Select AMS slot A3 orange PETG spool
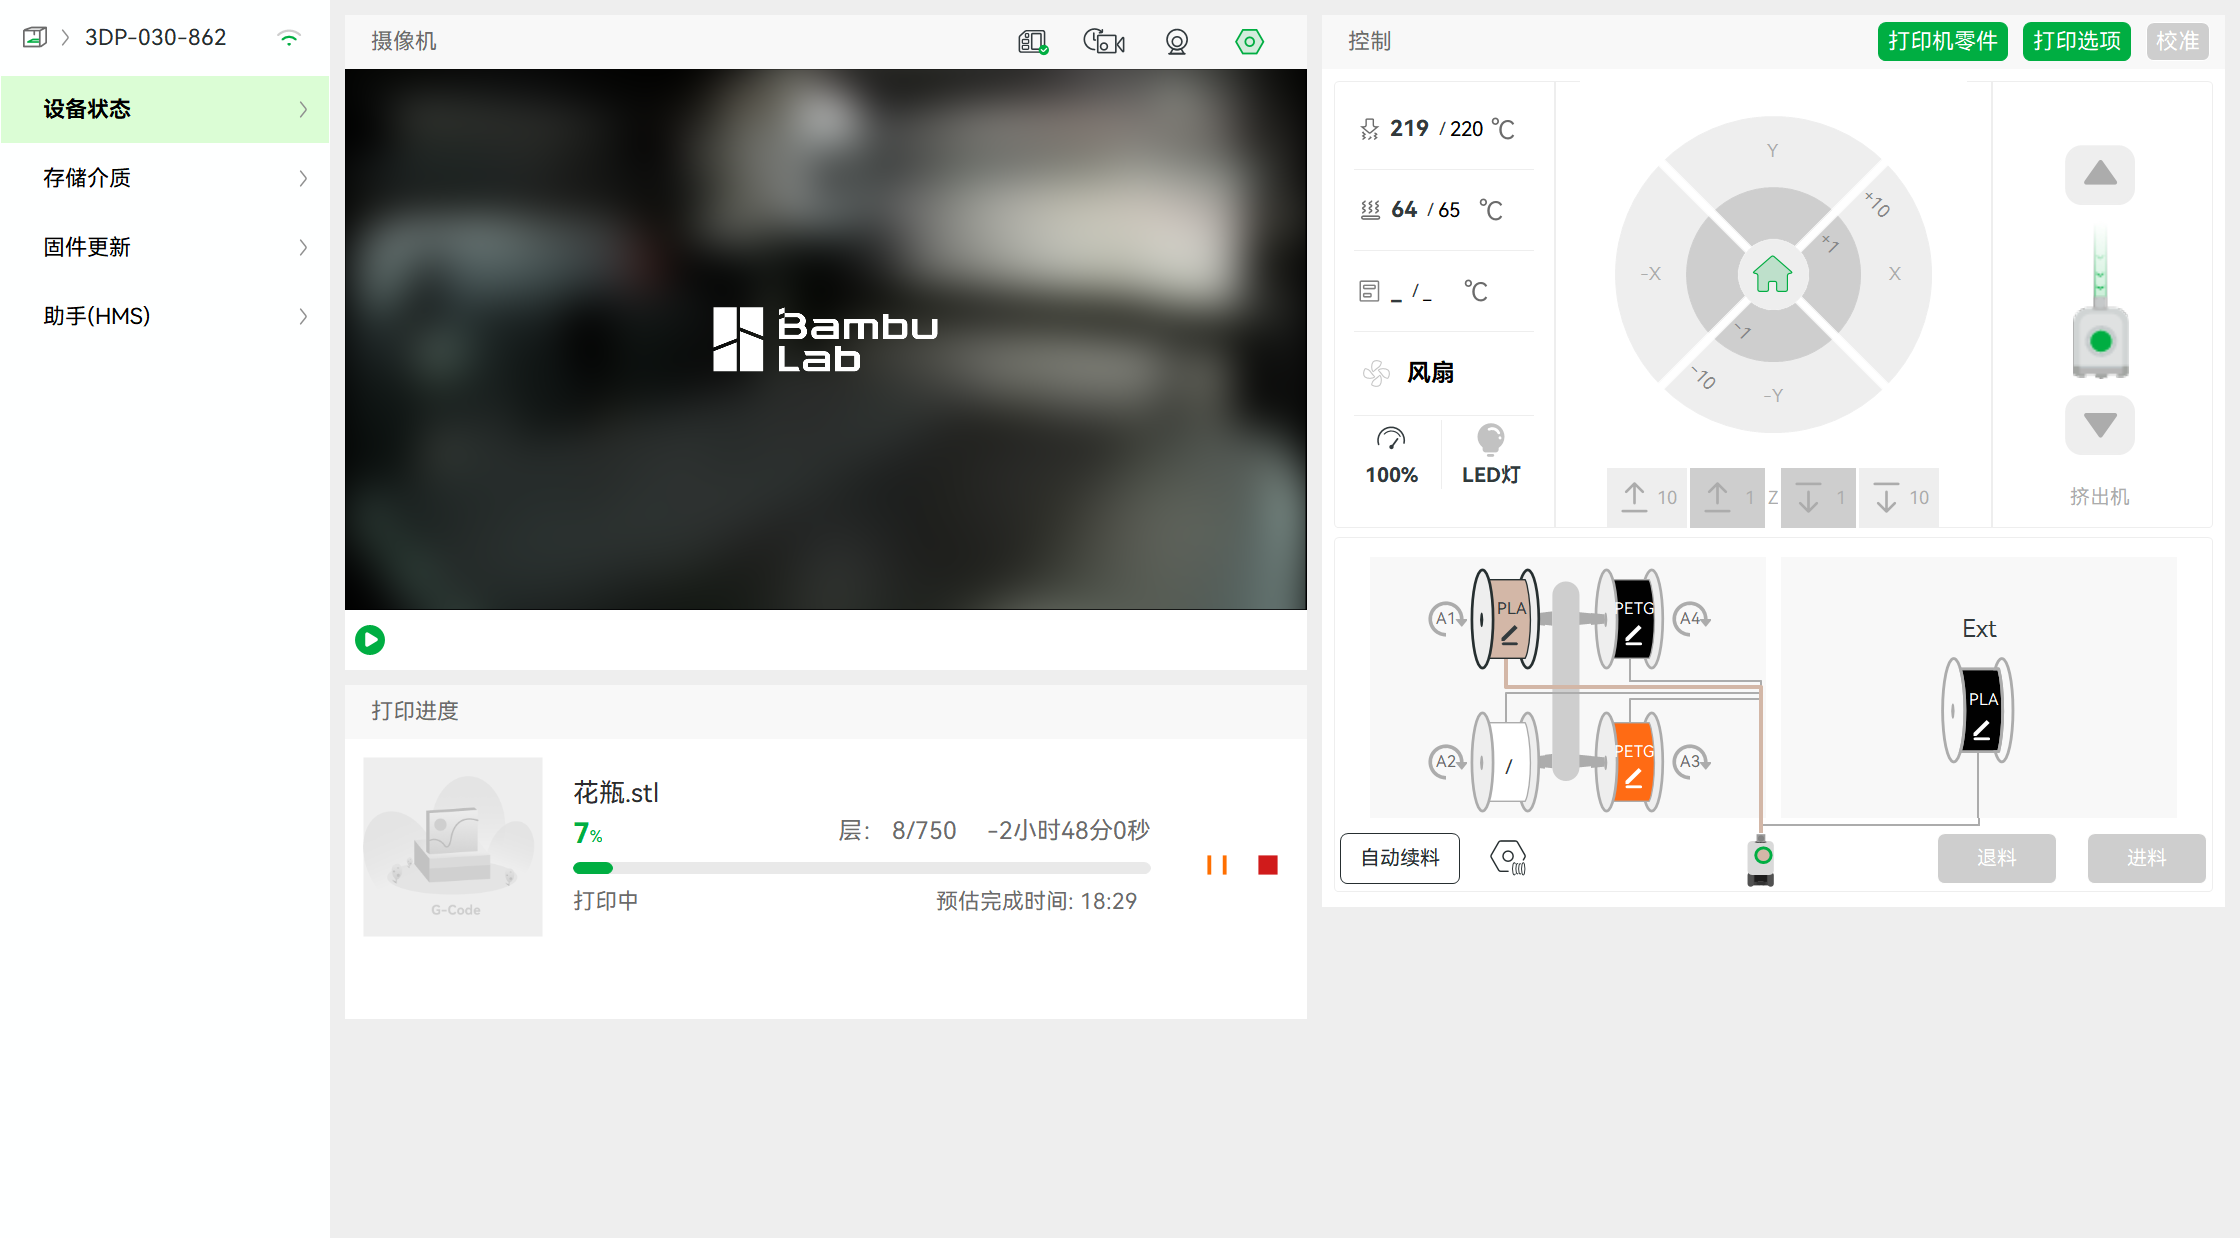Image resolution: width=2240 pixels, height=1238 pixels. coord(1629,762)
